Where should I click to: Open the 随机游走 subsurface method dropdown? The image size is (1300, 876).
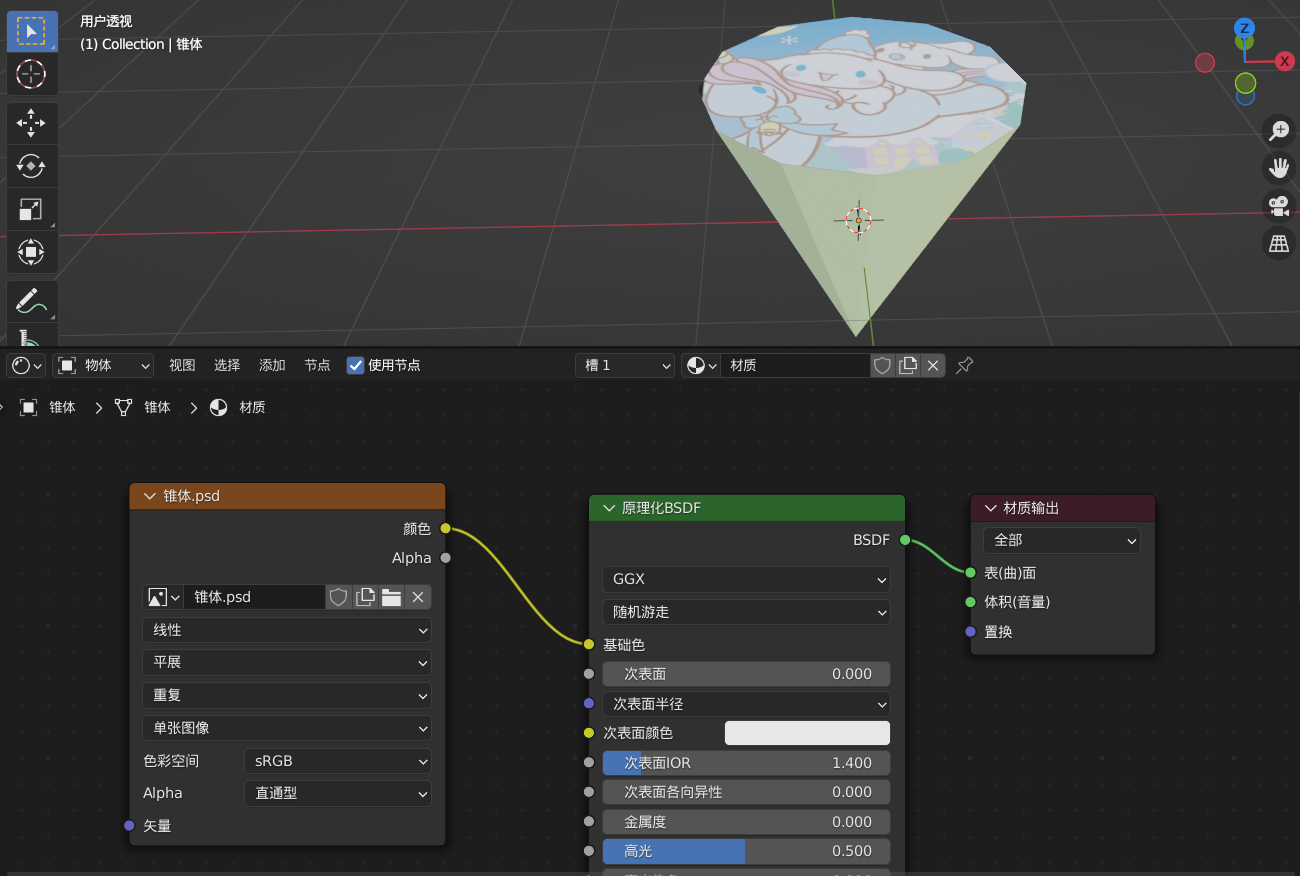(x=746, y=612)
